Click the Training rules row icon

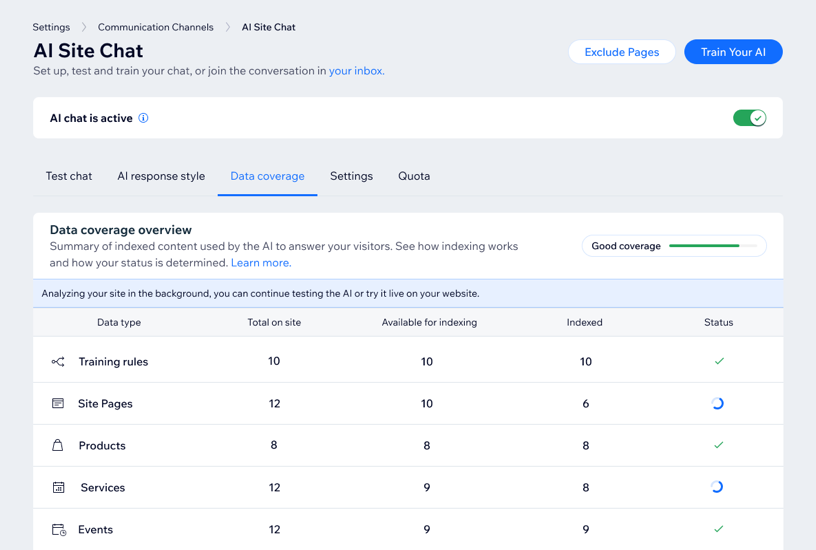[x=58, y=362]
